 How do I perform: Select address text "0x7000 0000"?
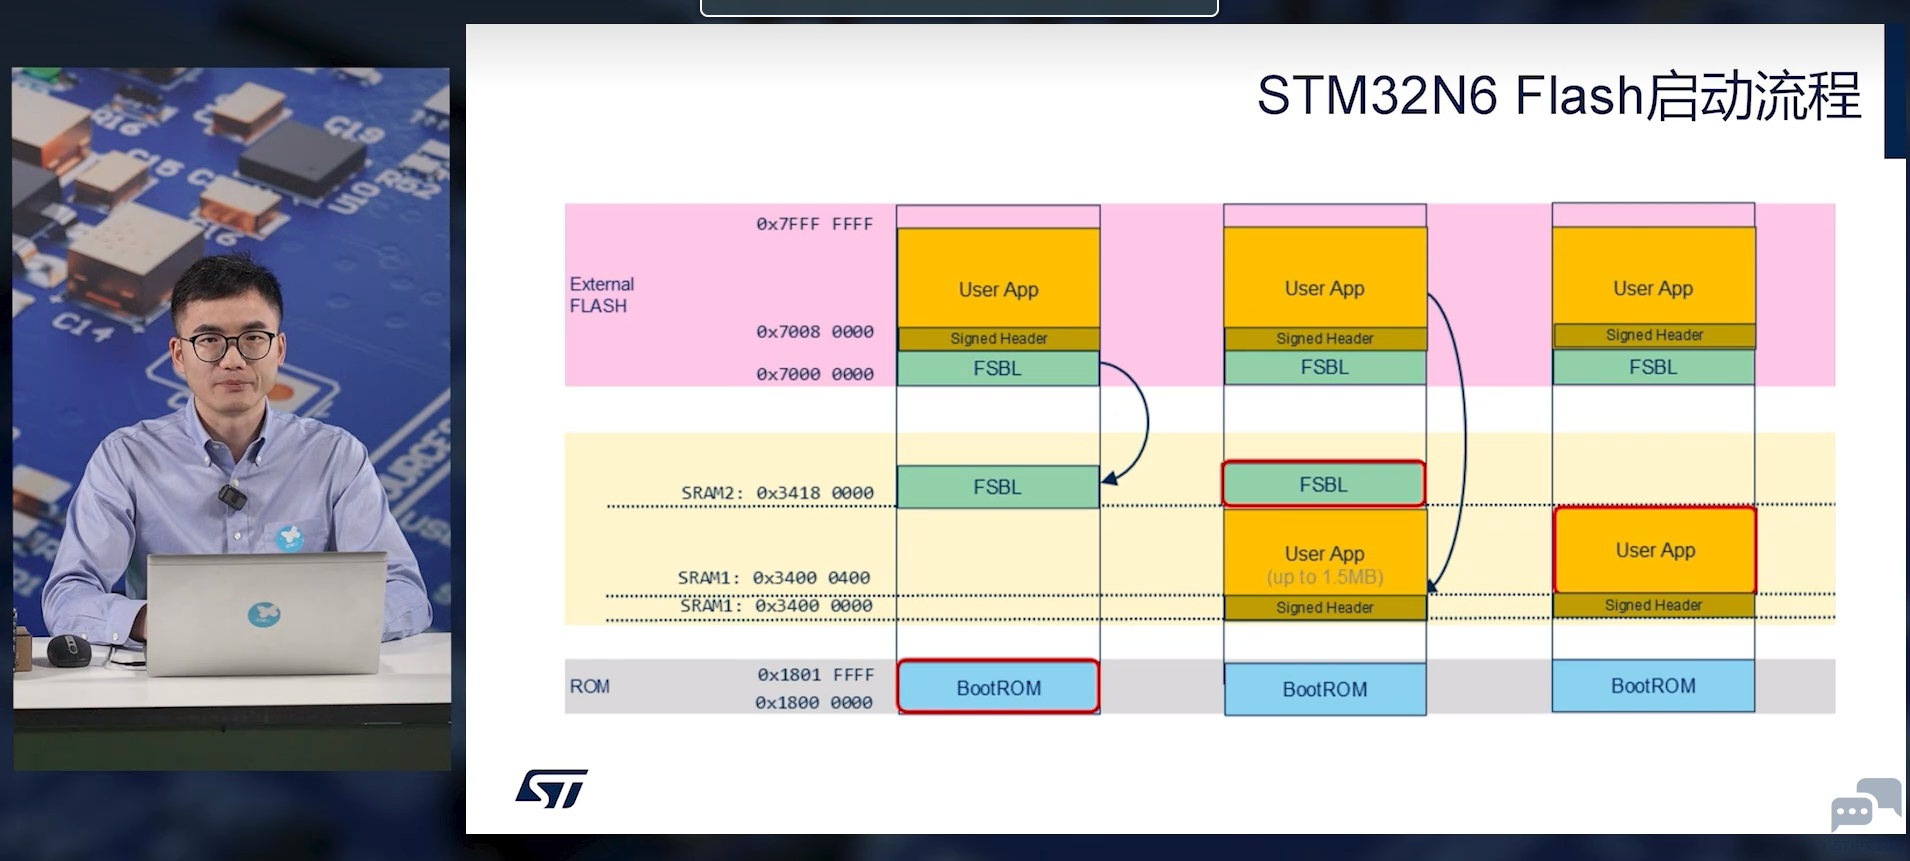[x=814, y=374]
